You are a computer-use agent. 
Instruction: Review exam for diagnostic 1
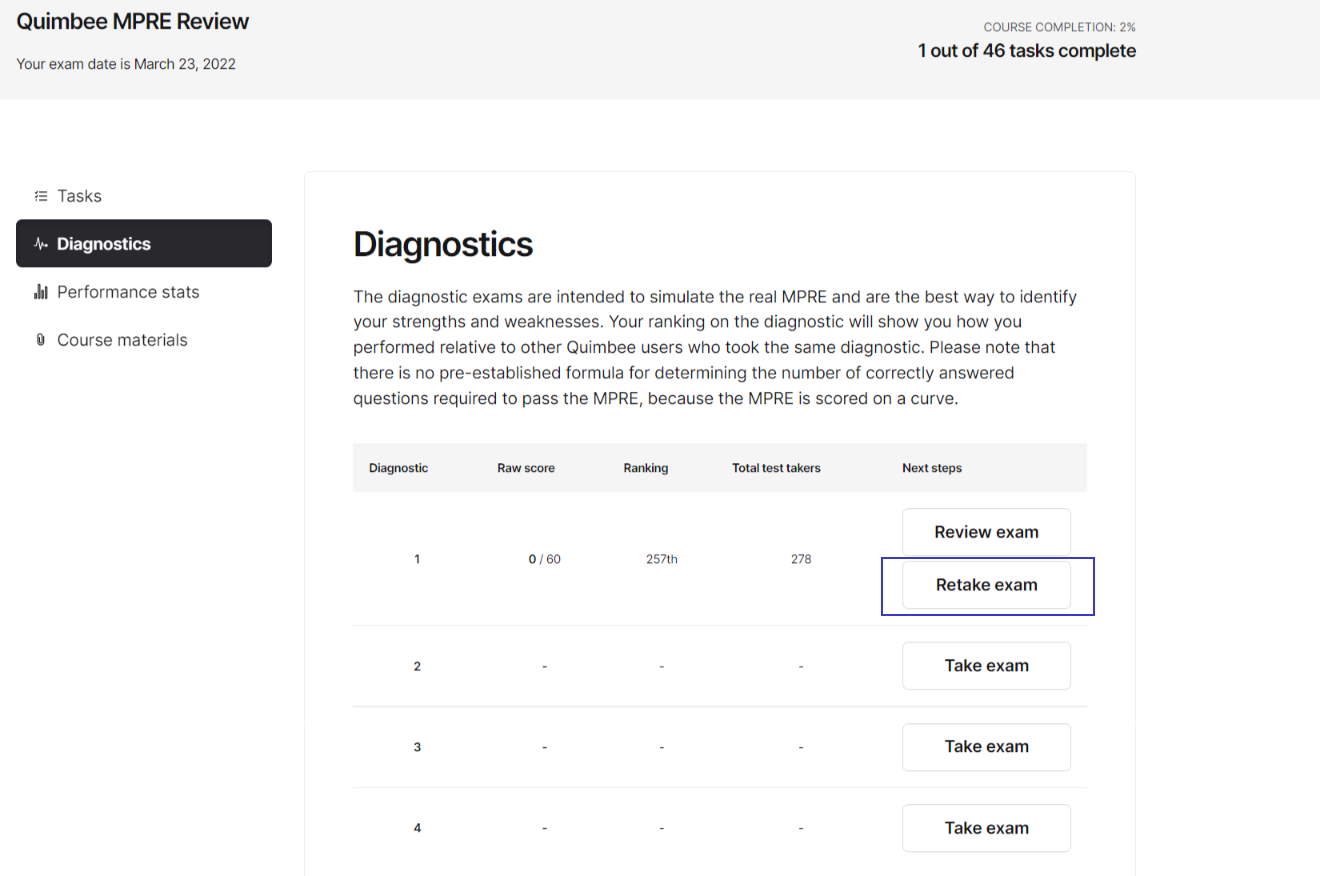coord(986,532)
